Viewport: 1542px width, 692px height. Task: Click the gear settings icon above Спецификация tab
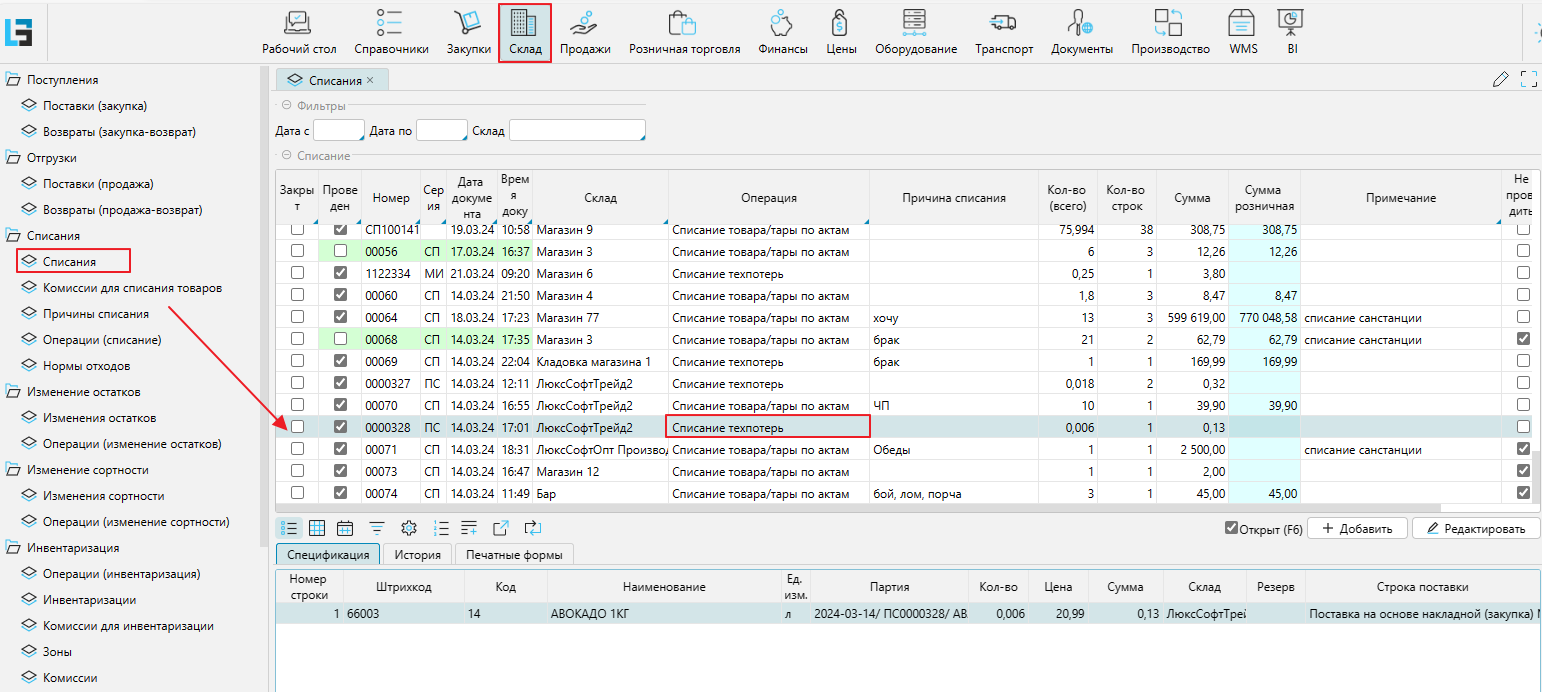click(408, 528)
